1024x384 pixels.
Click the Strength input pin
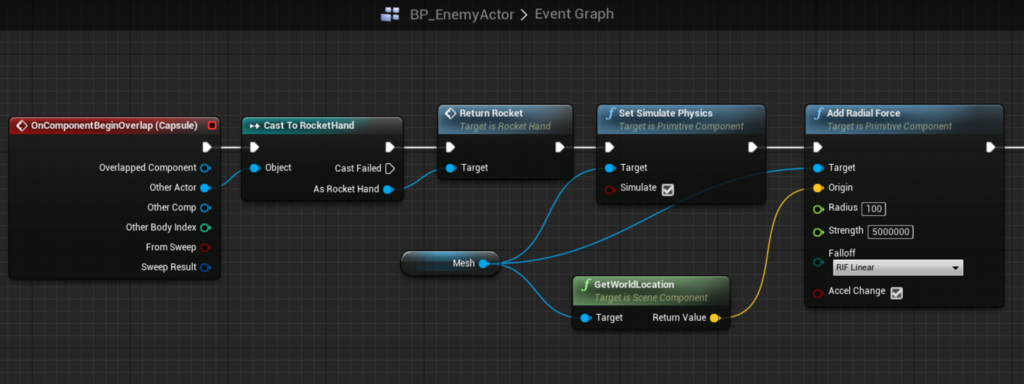click(x=818, y=232)
